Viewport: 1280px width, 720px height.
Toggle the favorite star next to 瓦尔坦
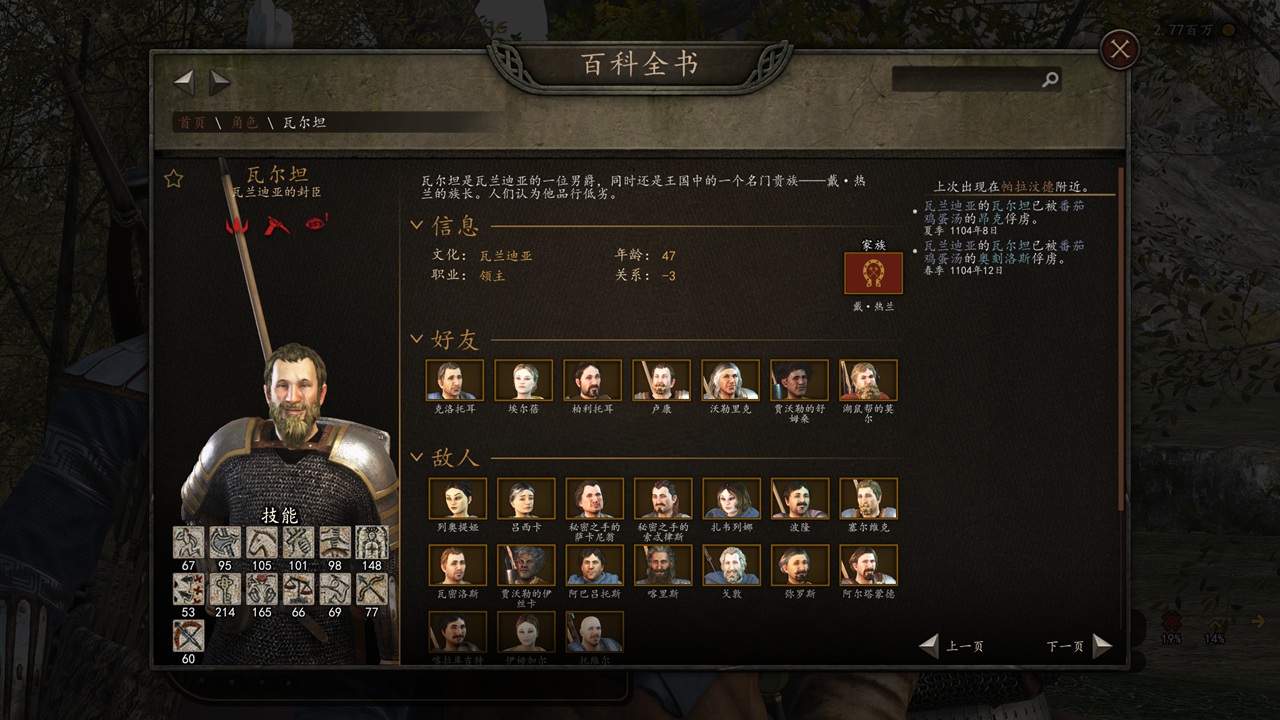pos(174,179)
